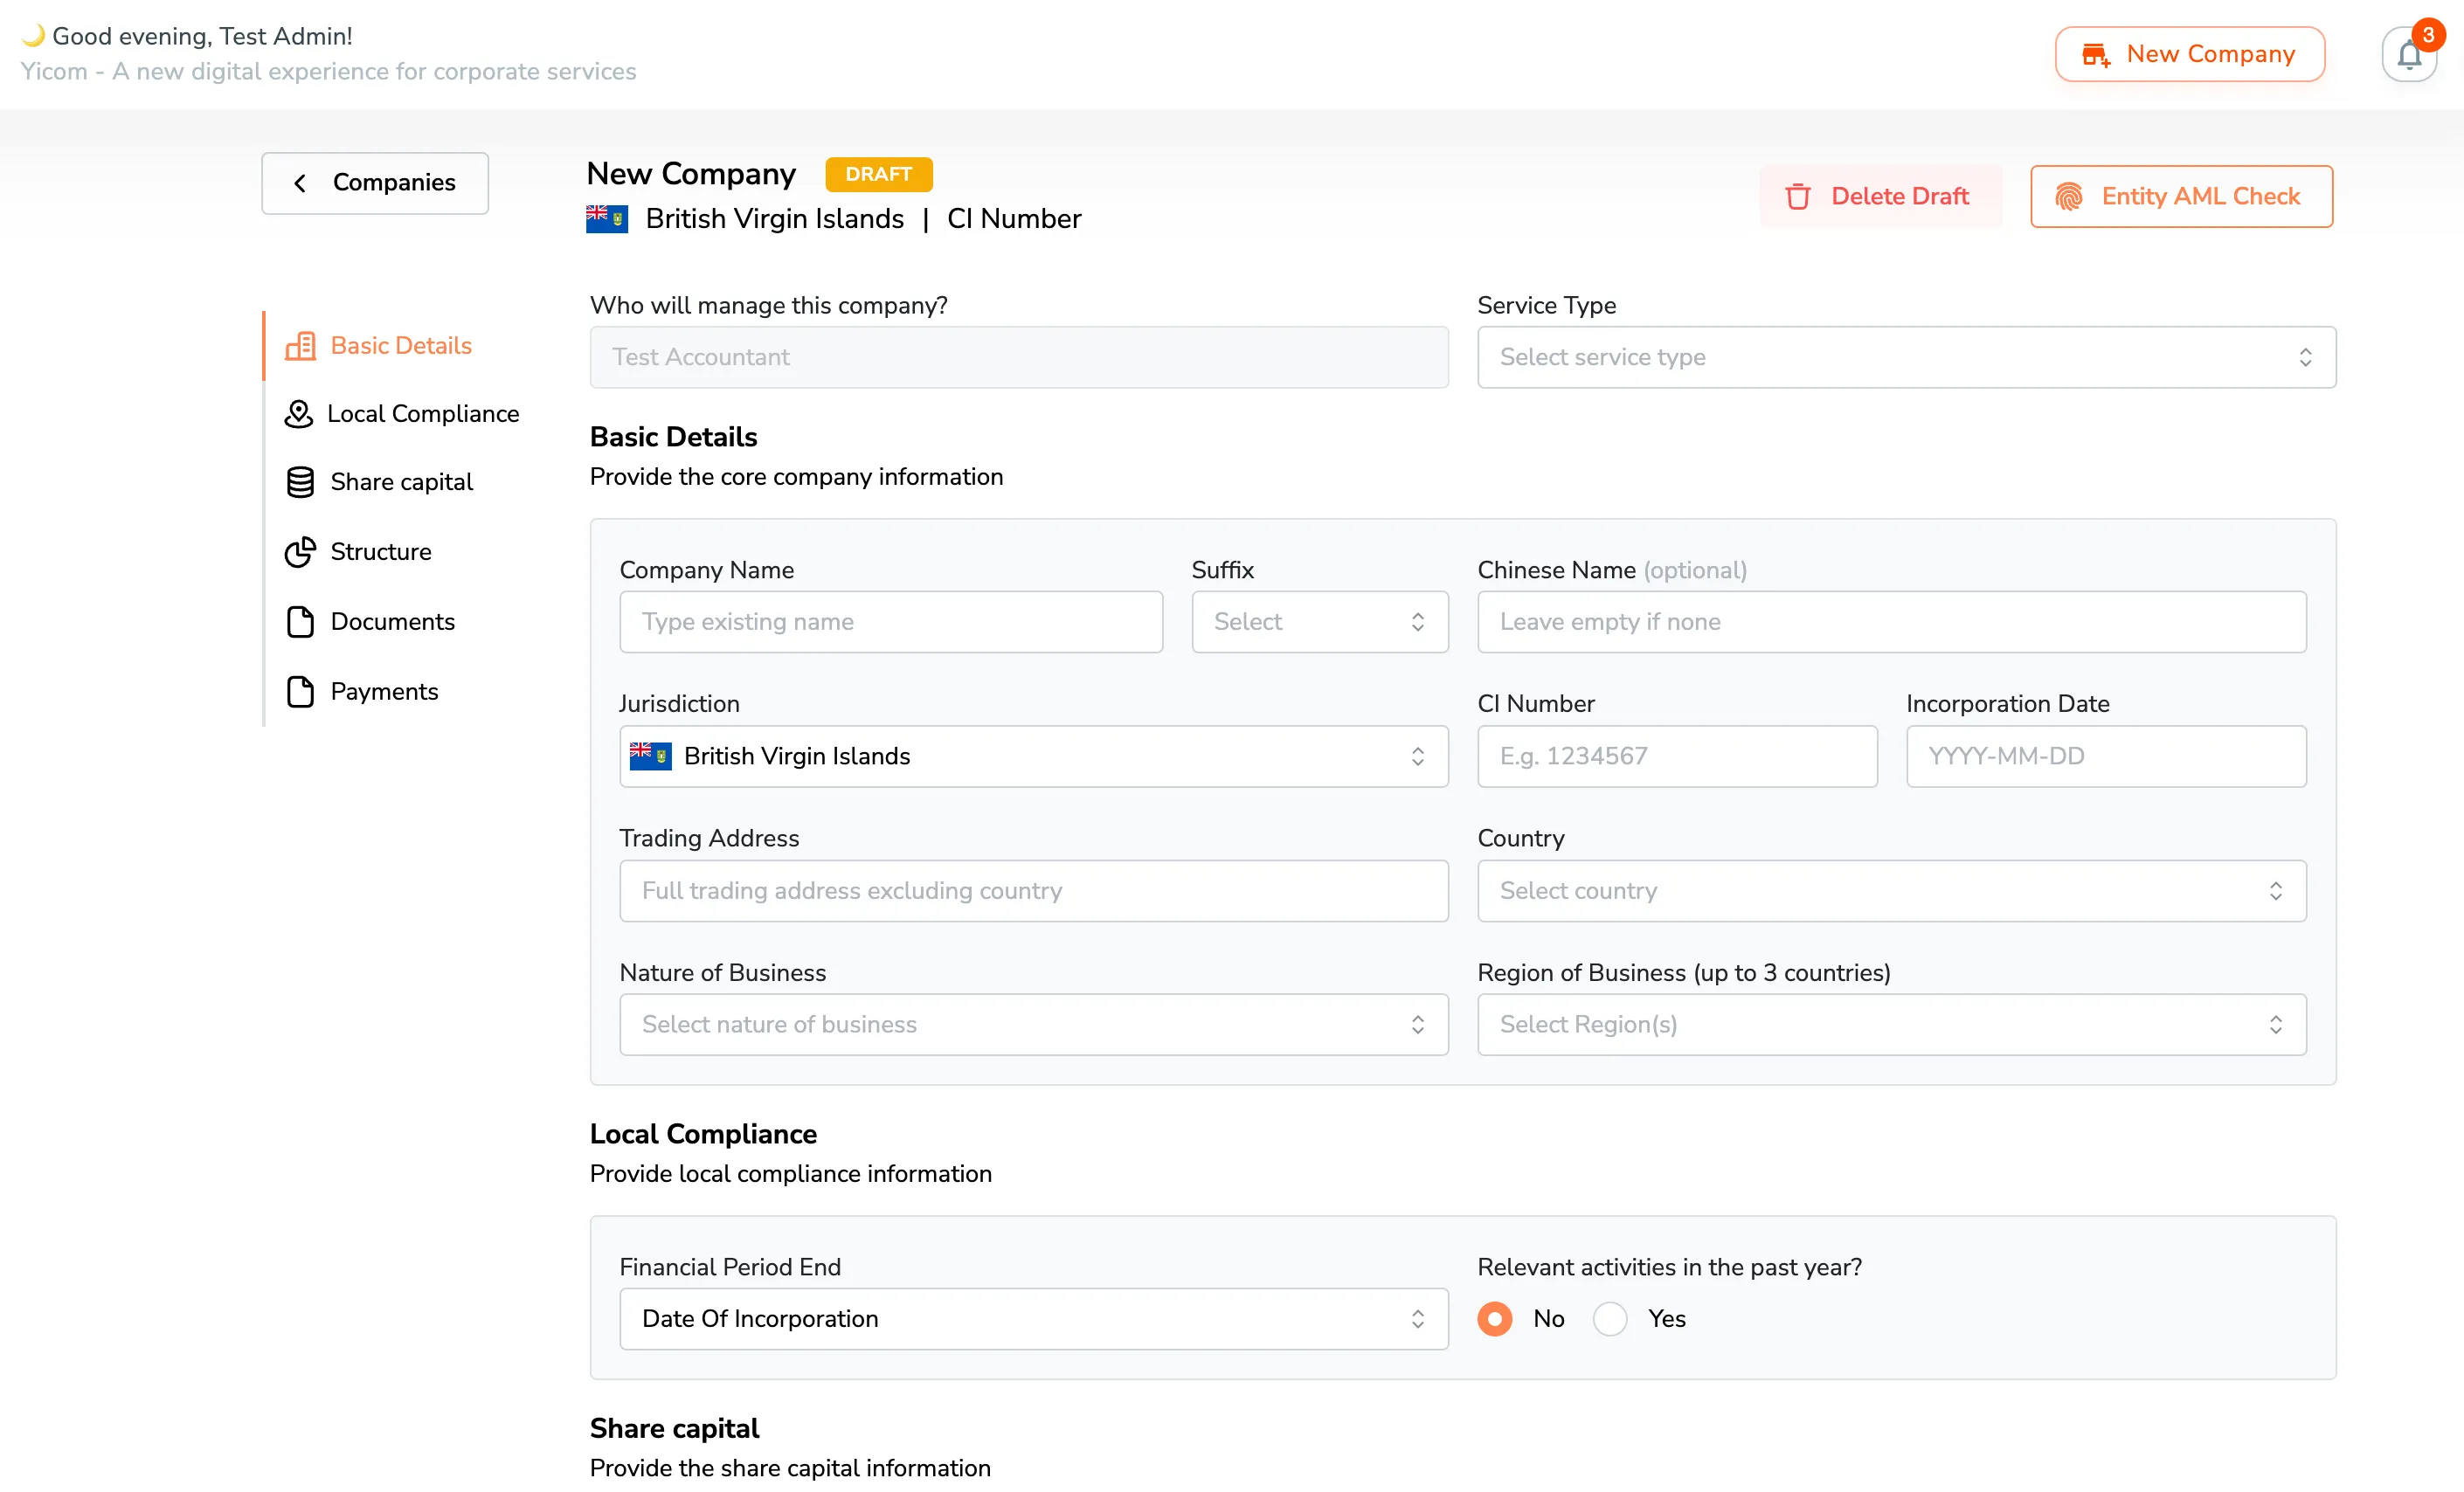Focus the Incorporation Date field
The height and width of the screenshot is (1492, 2464).
pyautogui.click(x=2105, y=757)
